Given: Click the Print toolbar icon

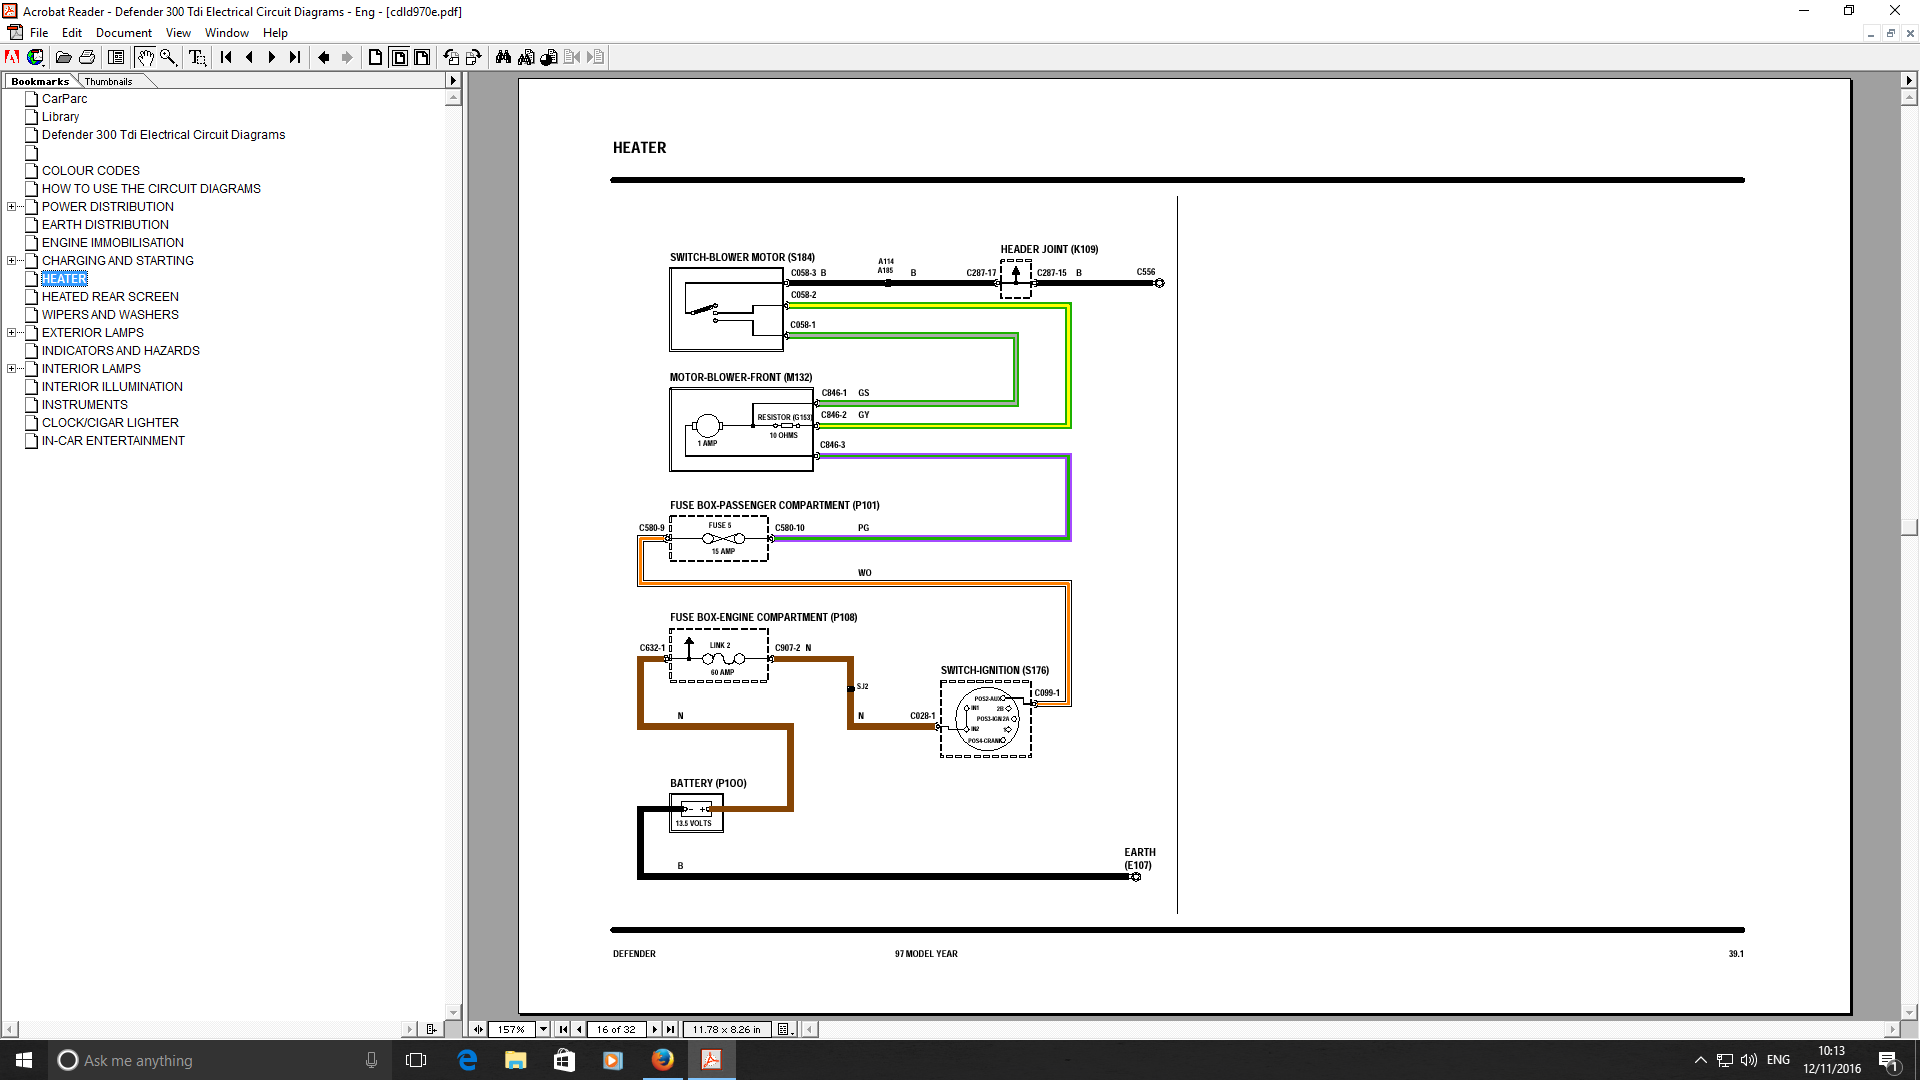Looking at the screenshot, I should click(x=87, y=57).
